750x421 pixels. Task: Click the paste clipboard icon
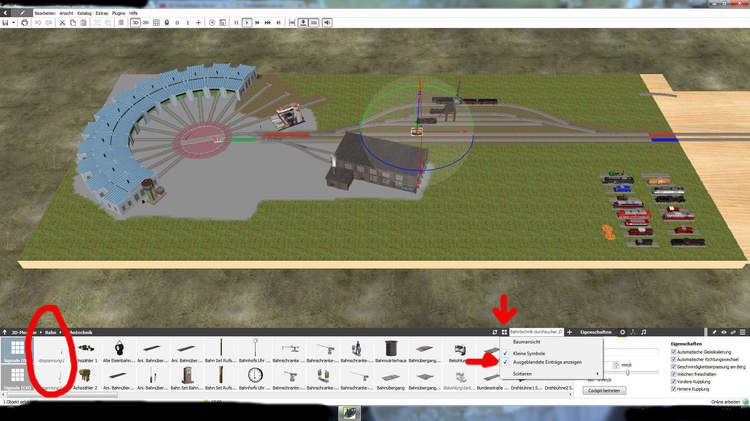[84, 22]
